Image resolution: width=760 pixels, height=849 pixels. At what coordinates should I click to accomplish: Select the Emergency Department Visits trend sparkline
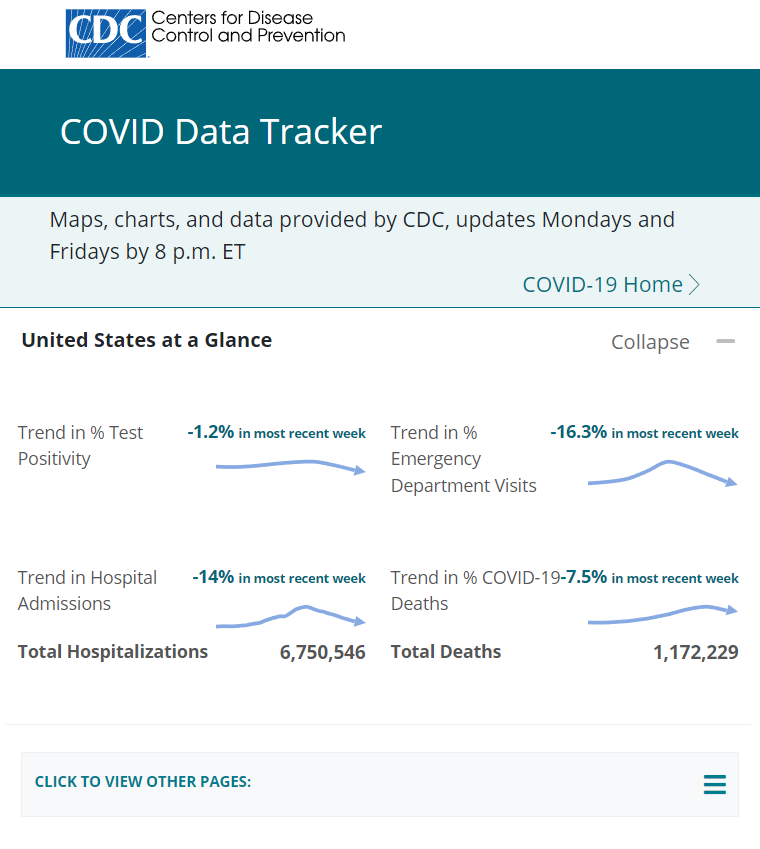coord(662,470)
